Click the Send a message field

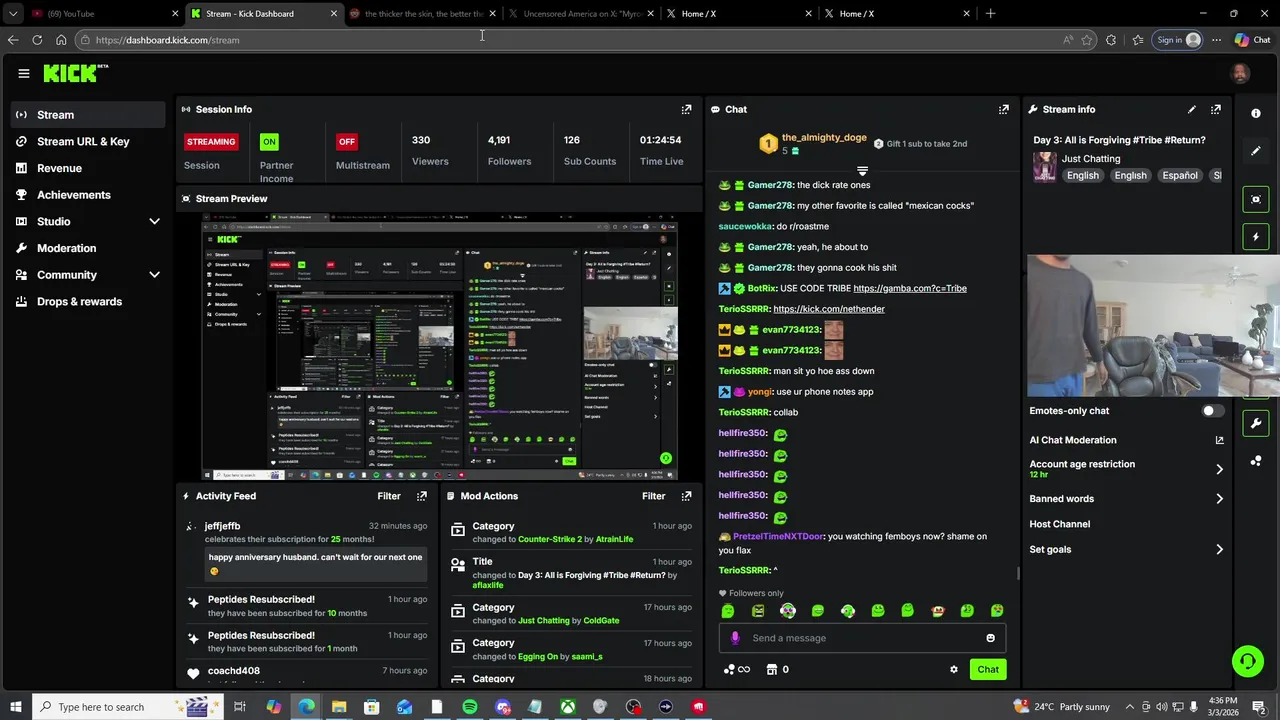click(862, 638)
